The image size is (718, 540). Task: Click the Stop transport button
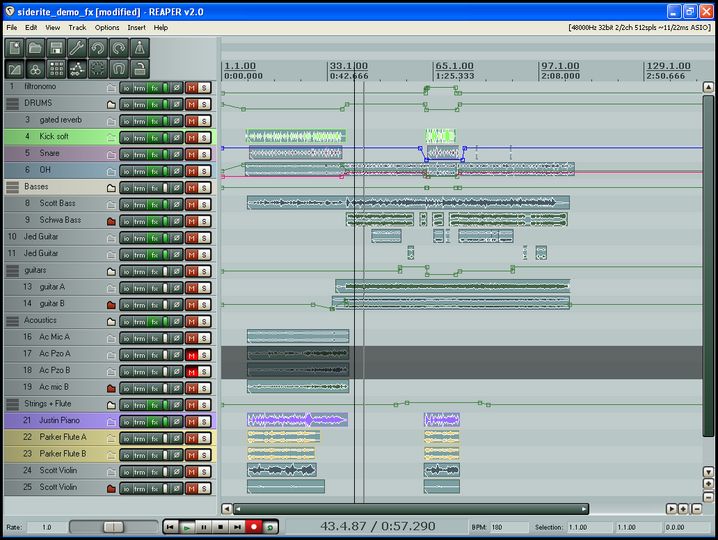[x=220, y=527]
